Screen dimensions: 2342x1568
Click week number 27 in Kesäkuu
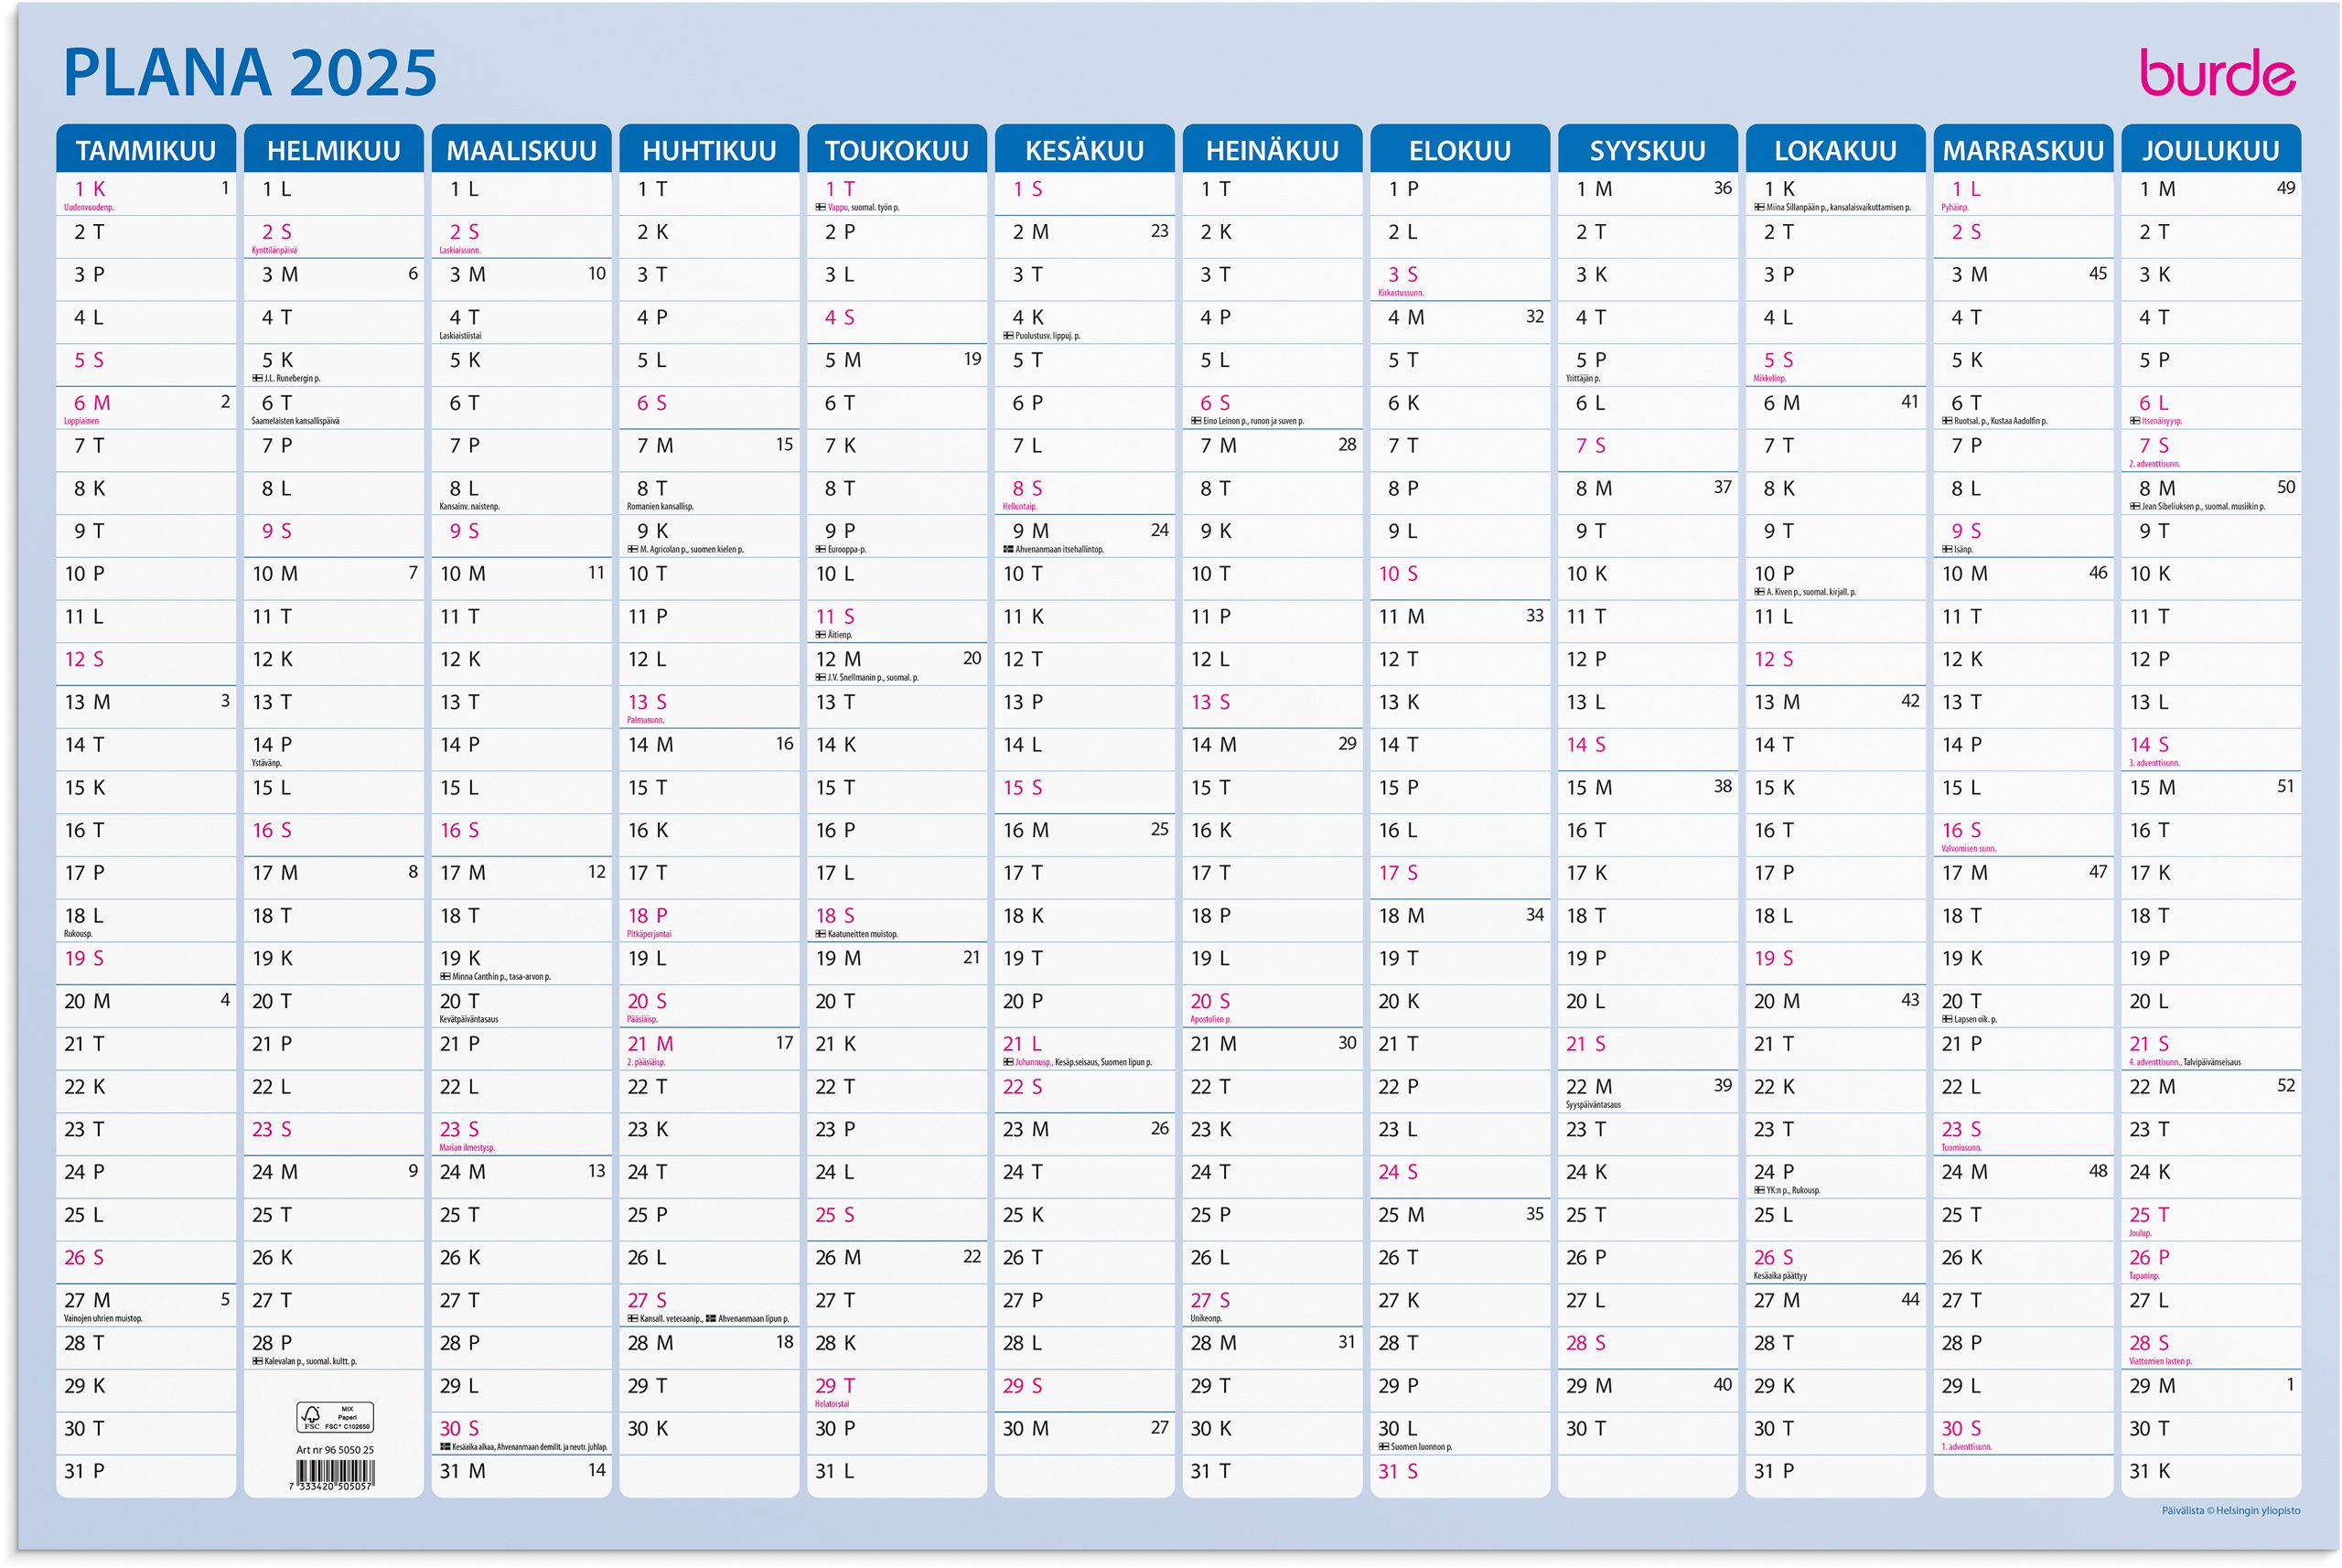(x=1158, y=1428)
